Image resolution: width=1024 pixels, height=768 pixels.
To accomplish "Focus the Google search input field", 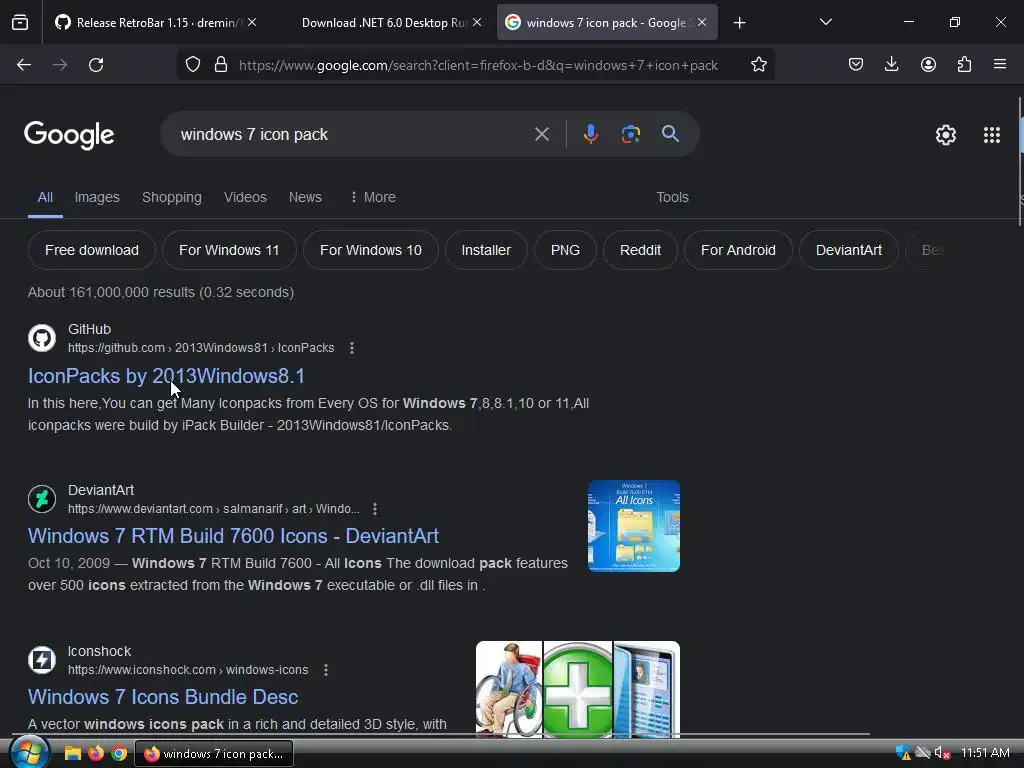I will [353, 135].
